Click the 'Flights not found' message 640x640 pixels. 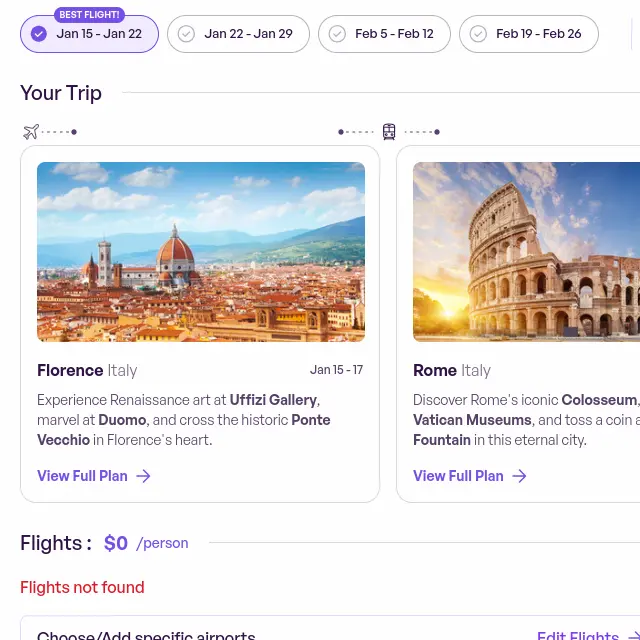tap(82, 587)
